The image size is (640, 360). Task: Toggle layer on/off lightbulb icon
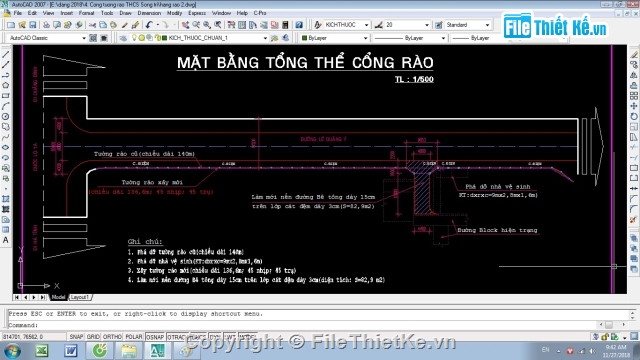pos(134,38)
